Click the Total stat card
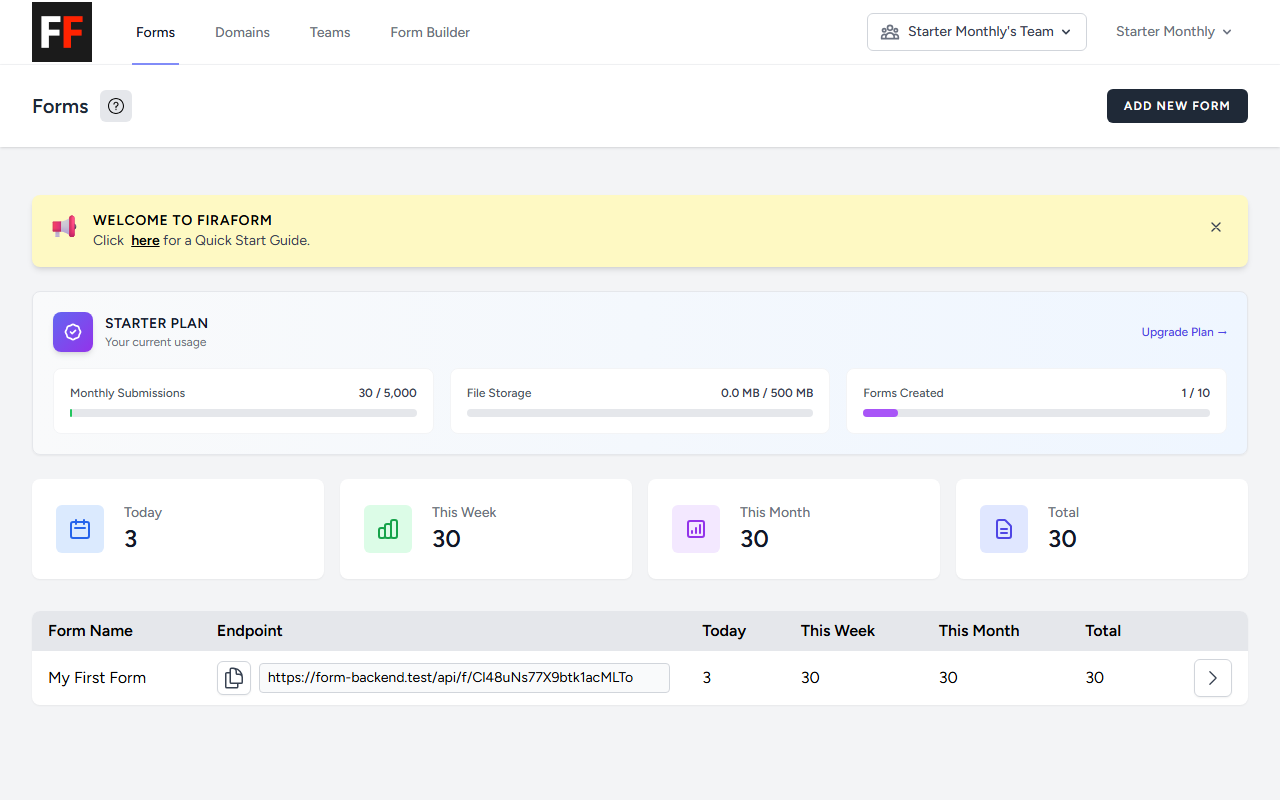The image size is (1280, 800). [1102, 529]
